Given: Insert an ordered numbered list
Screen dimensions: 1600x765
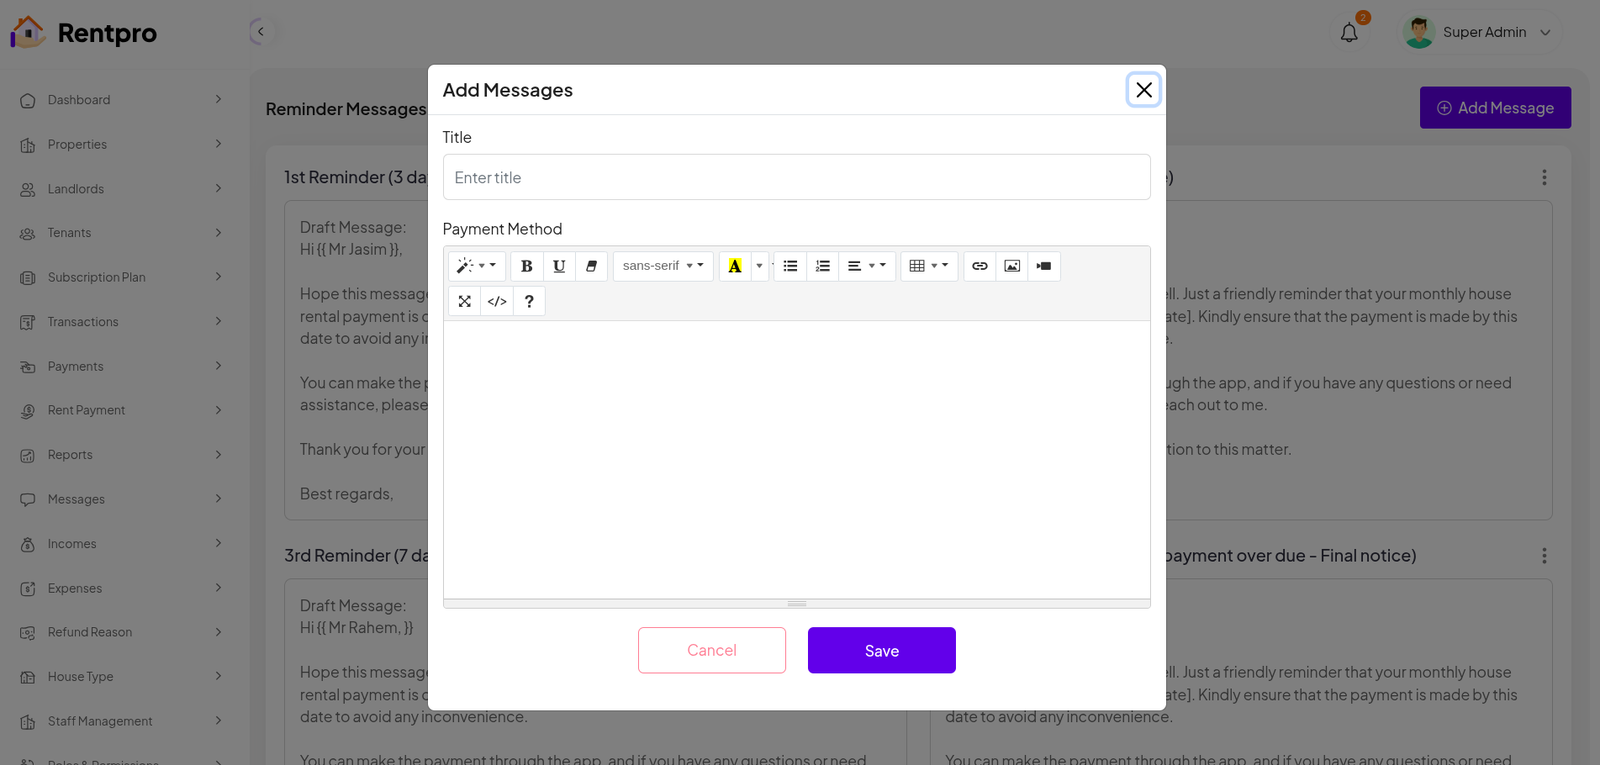Looking at the screenshot, I should [822, 266].
